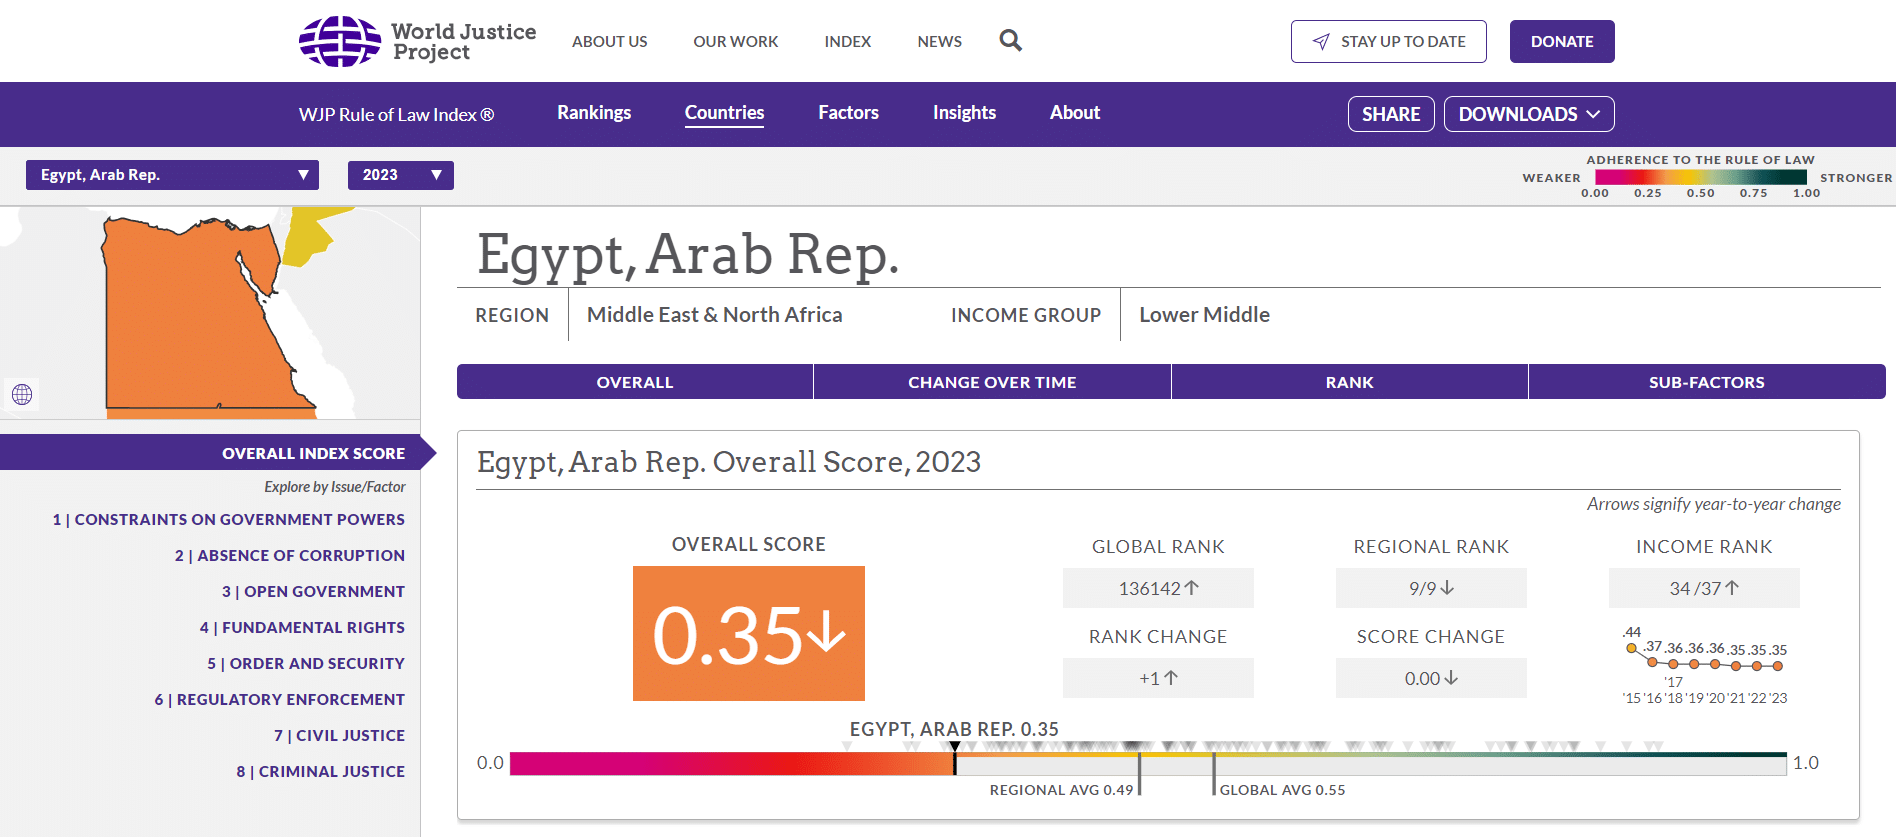Open the OUR WORK menu
Screen dimensions: 1896x837
coord(735,41)
